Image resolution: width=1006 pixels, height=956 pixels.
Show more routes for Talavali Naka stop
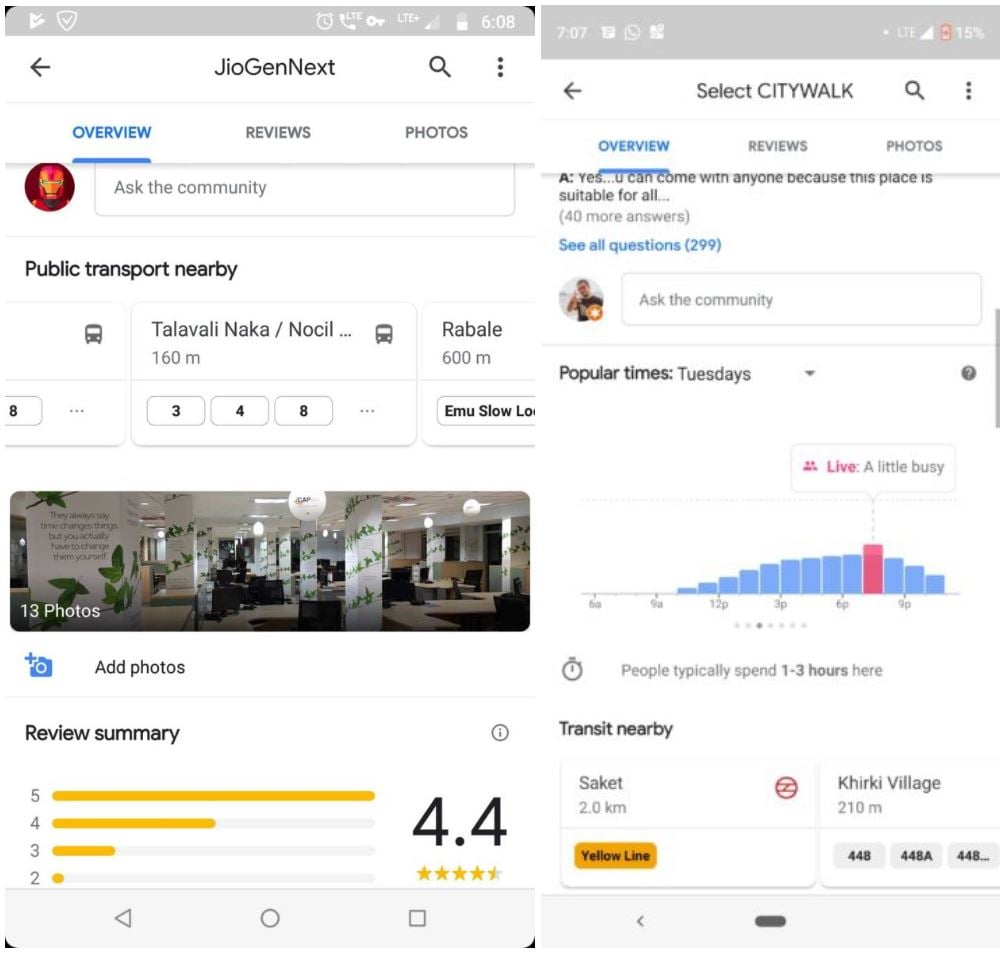pyautogui.click(x=367, y=411)
